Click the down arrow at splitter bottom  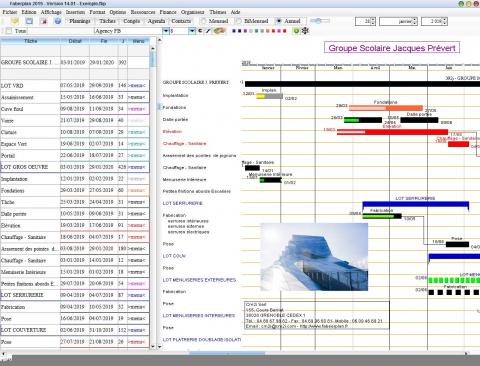click(159, 347)
